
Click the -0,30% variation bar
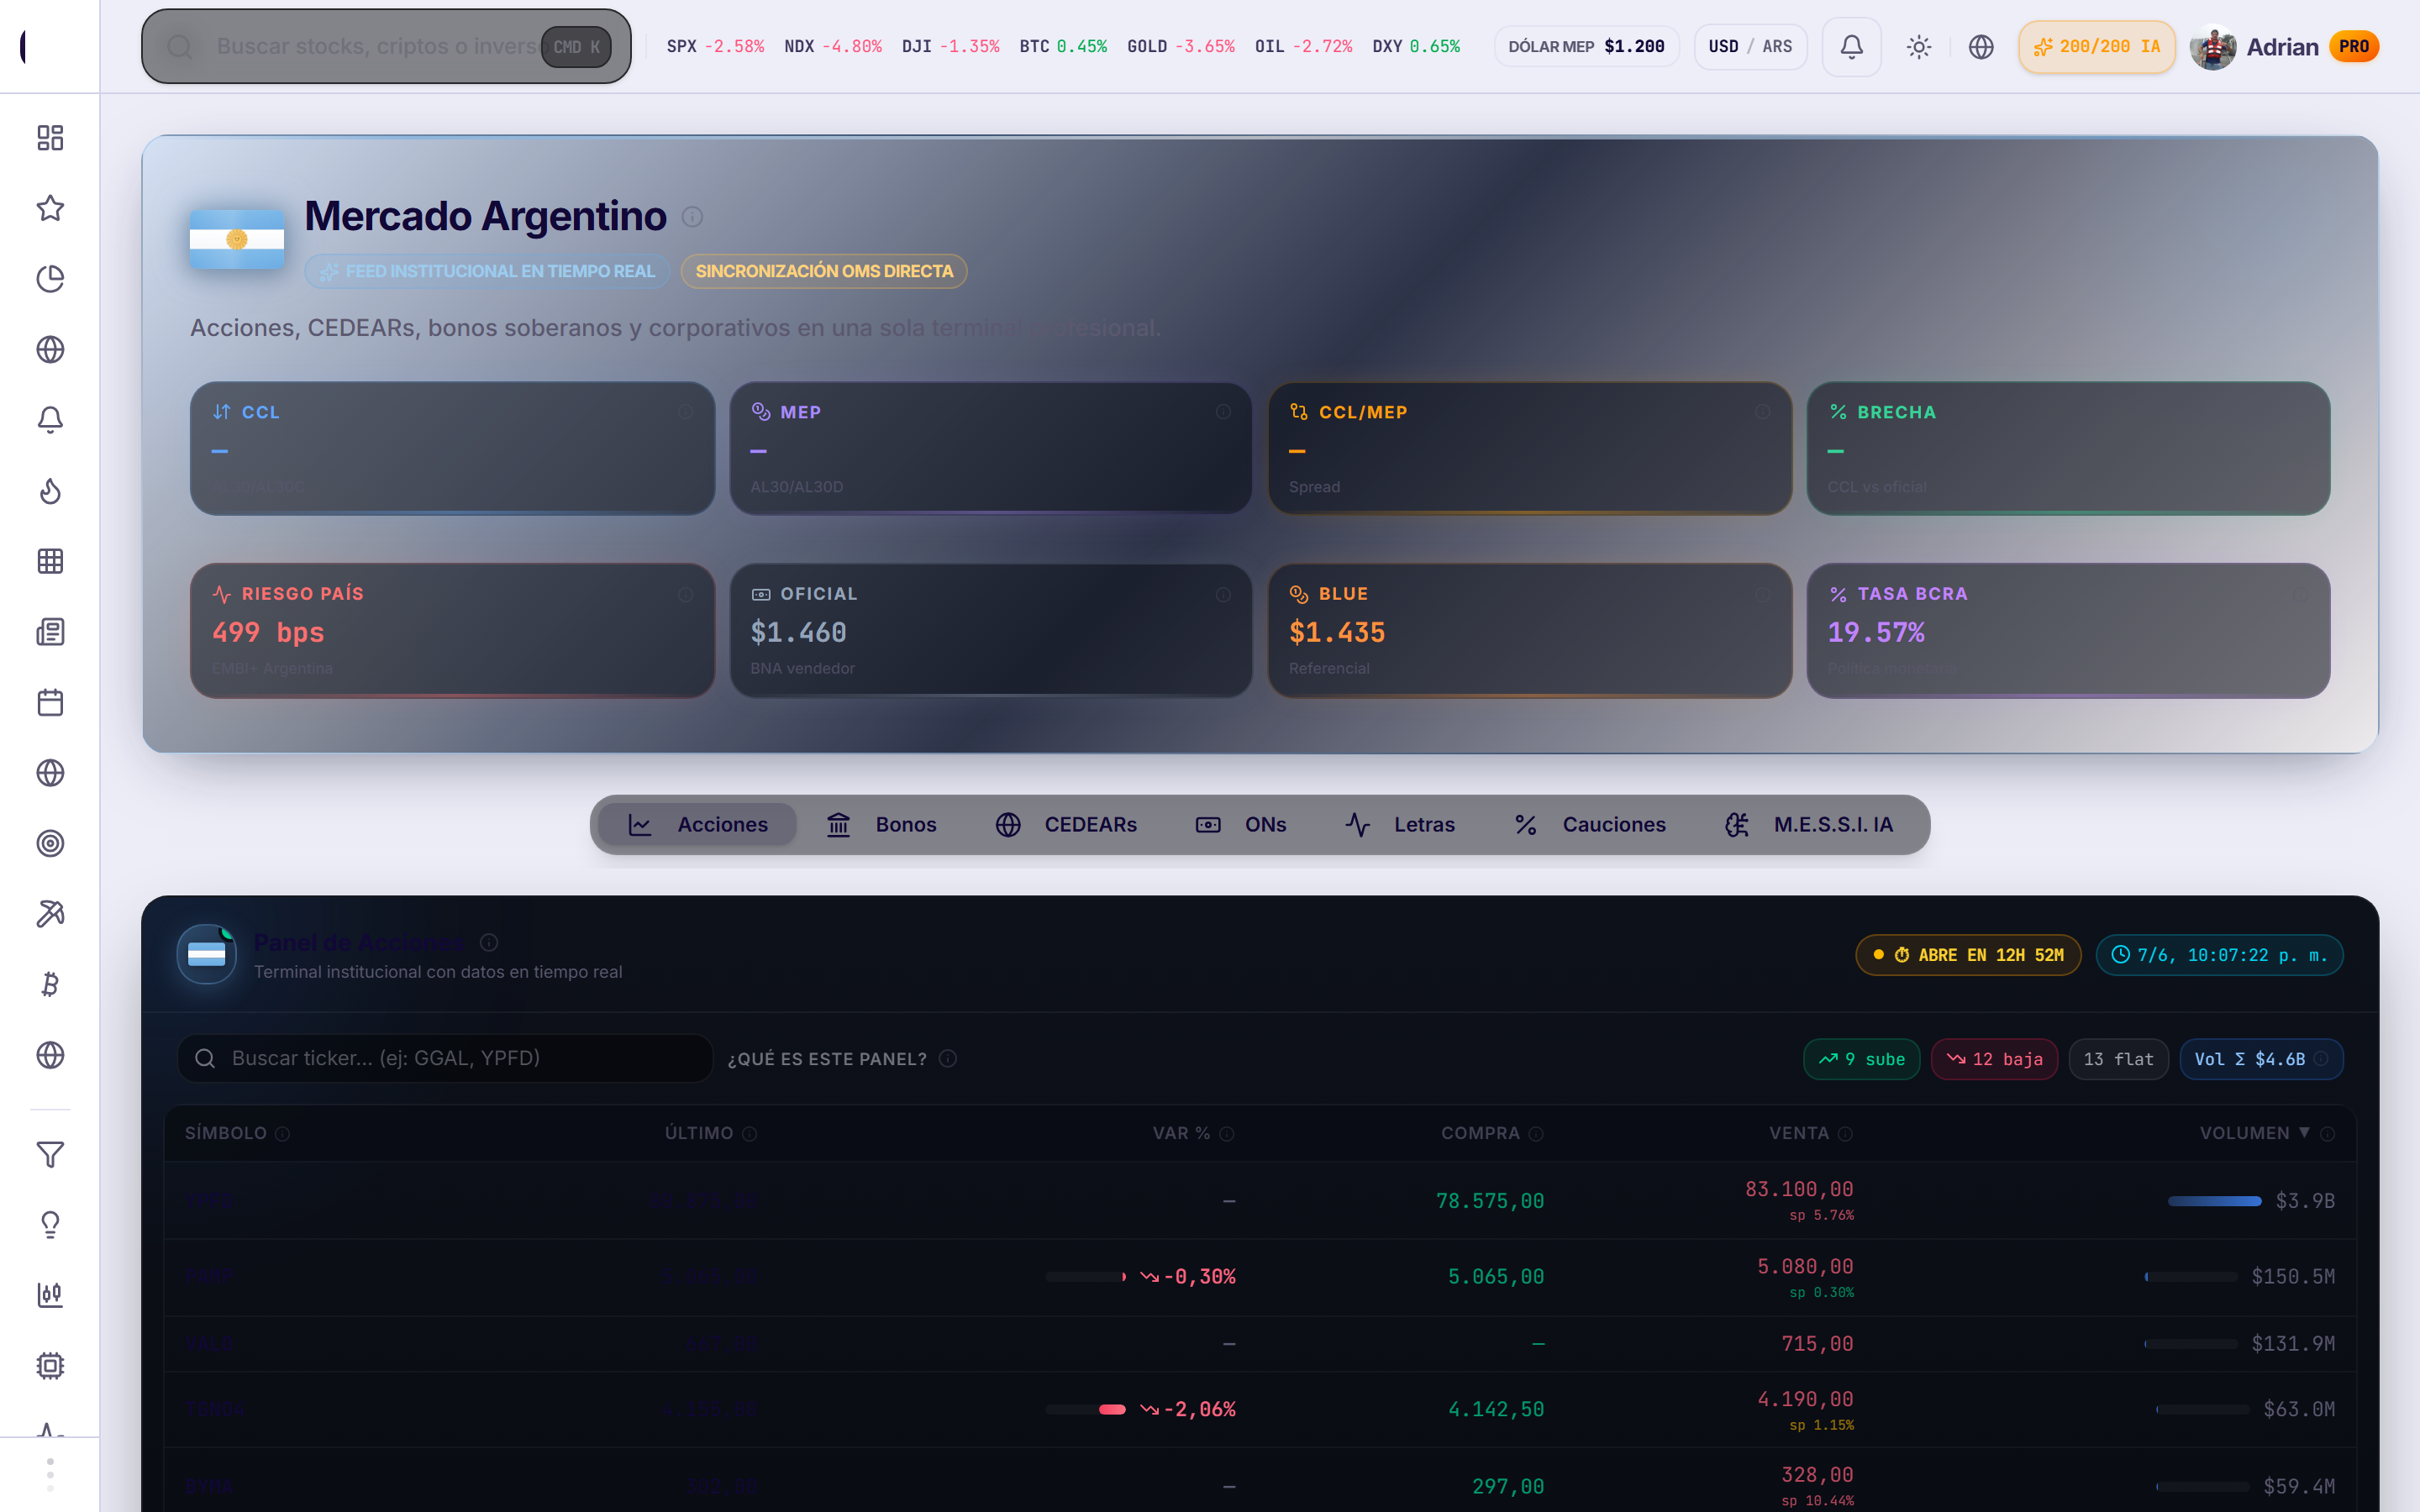[x=1086, y=1277]
